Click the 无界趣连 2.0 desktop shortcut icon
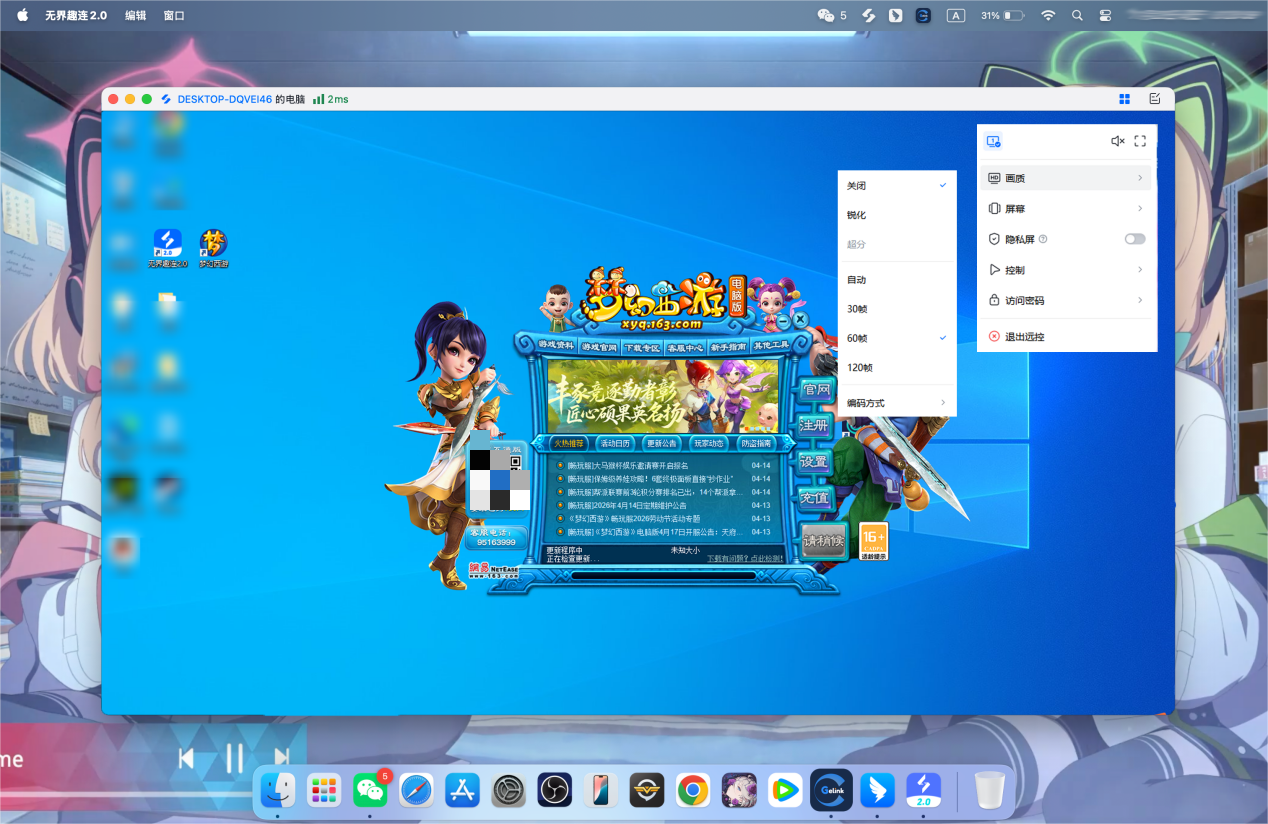 coord(167,245)
